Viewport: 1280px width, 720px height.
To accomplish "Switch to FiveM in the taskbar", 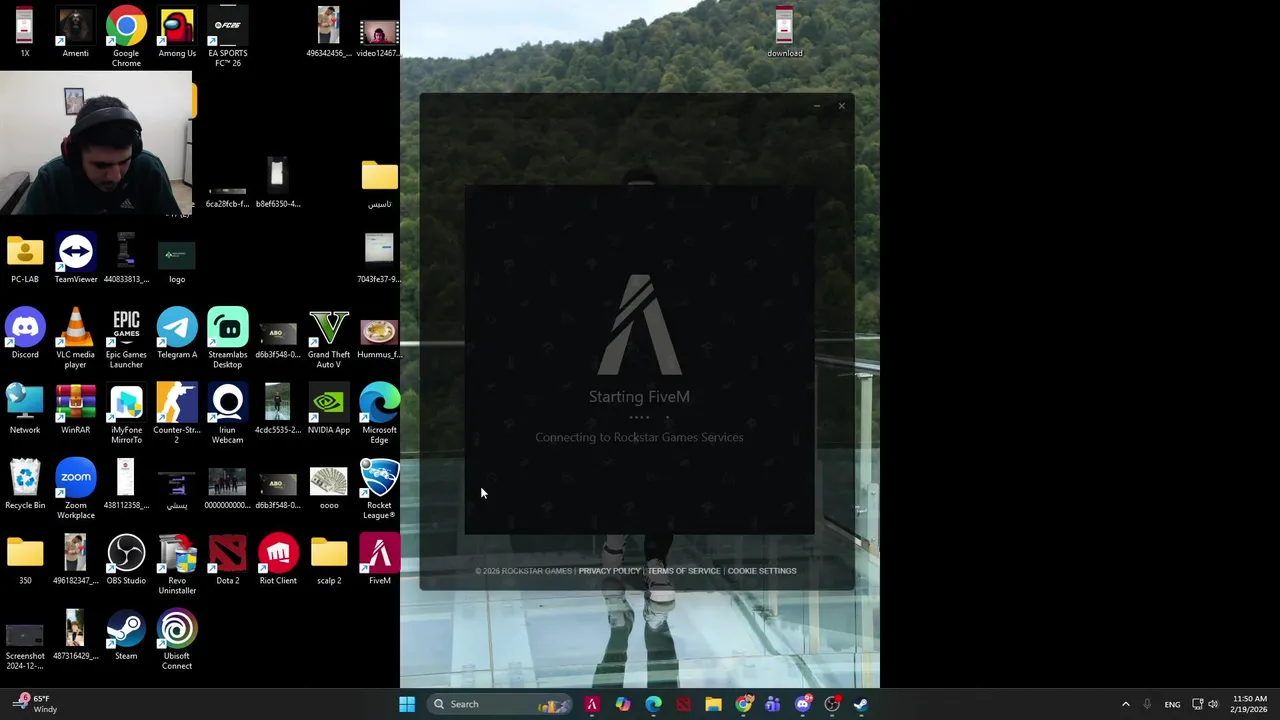I will 592,704.
